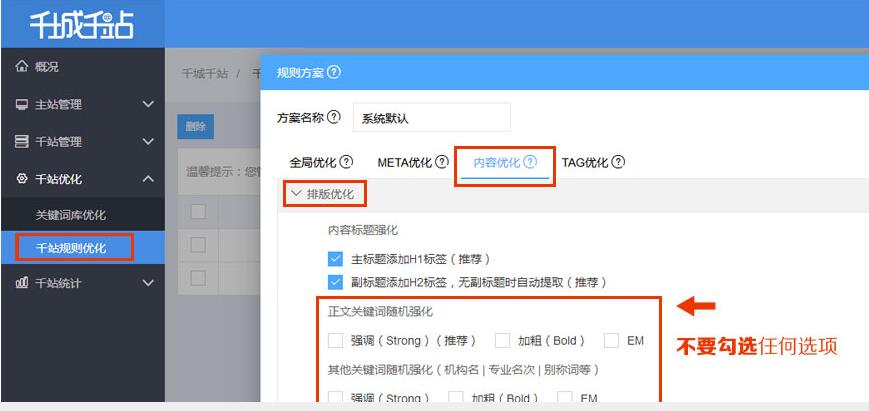Click the help icon next to 规则方案

click(x=334, y=72)
